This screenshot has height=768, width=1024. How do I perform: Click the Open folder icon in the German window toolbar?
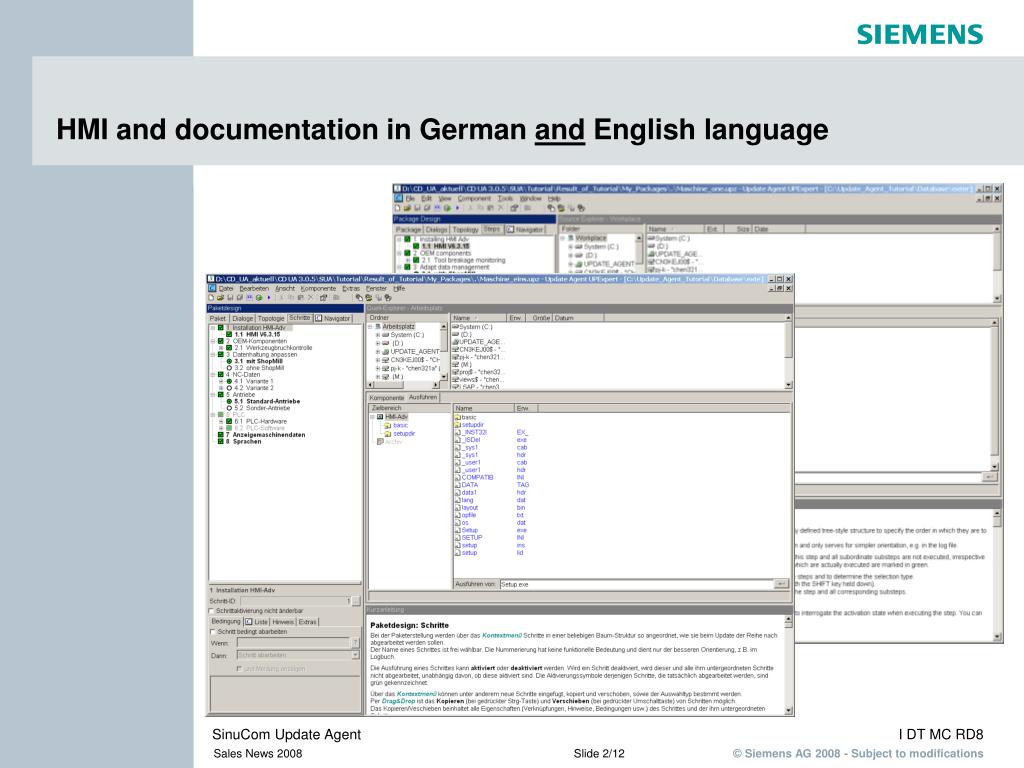pyautogui.click(x=221, y=298)
